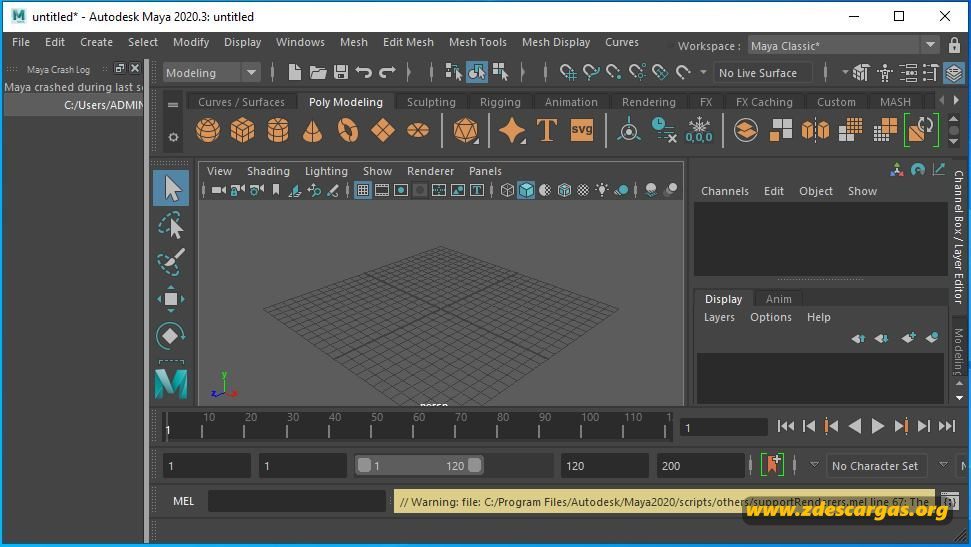Open the Windows menu

(x=300, y=42)
